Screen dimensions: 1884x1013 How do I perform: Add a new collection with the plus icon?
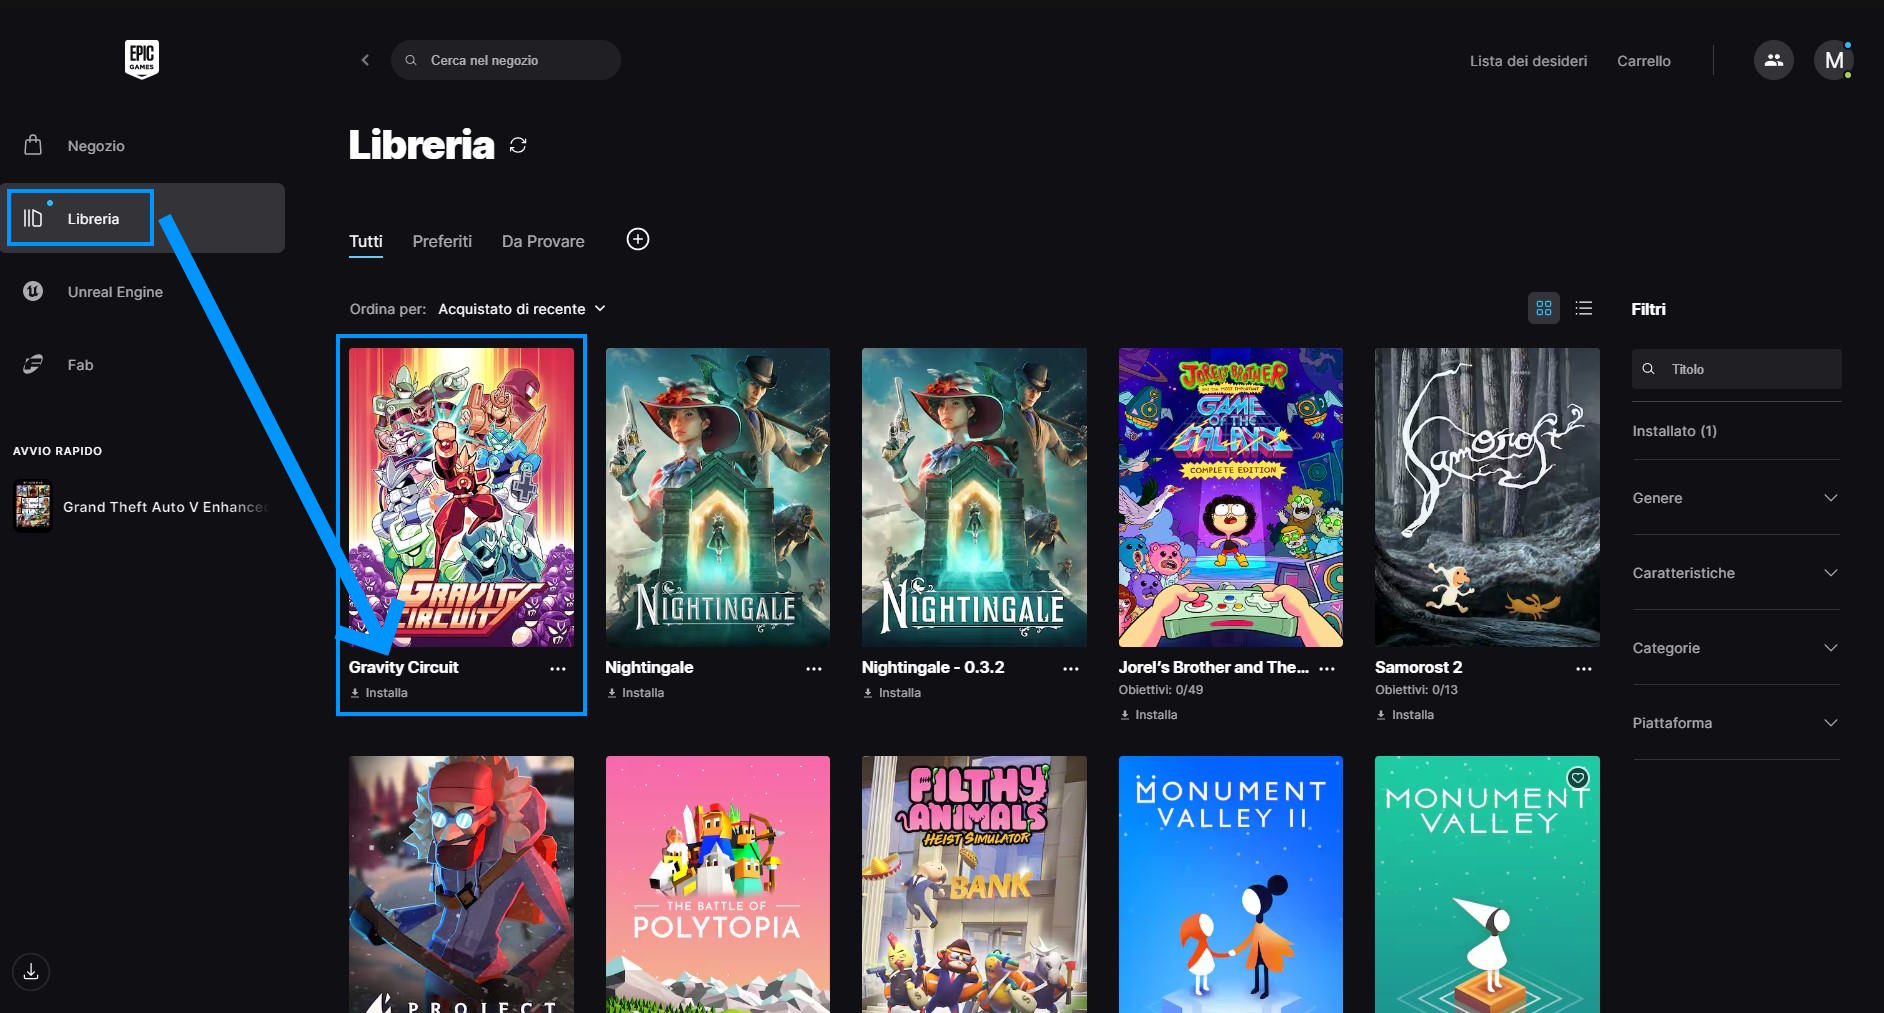coord(637,239)
